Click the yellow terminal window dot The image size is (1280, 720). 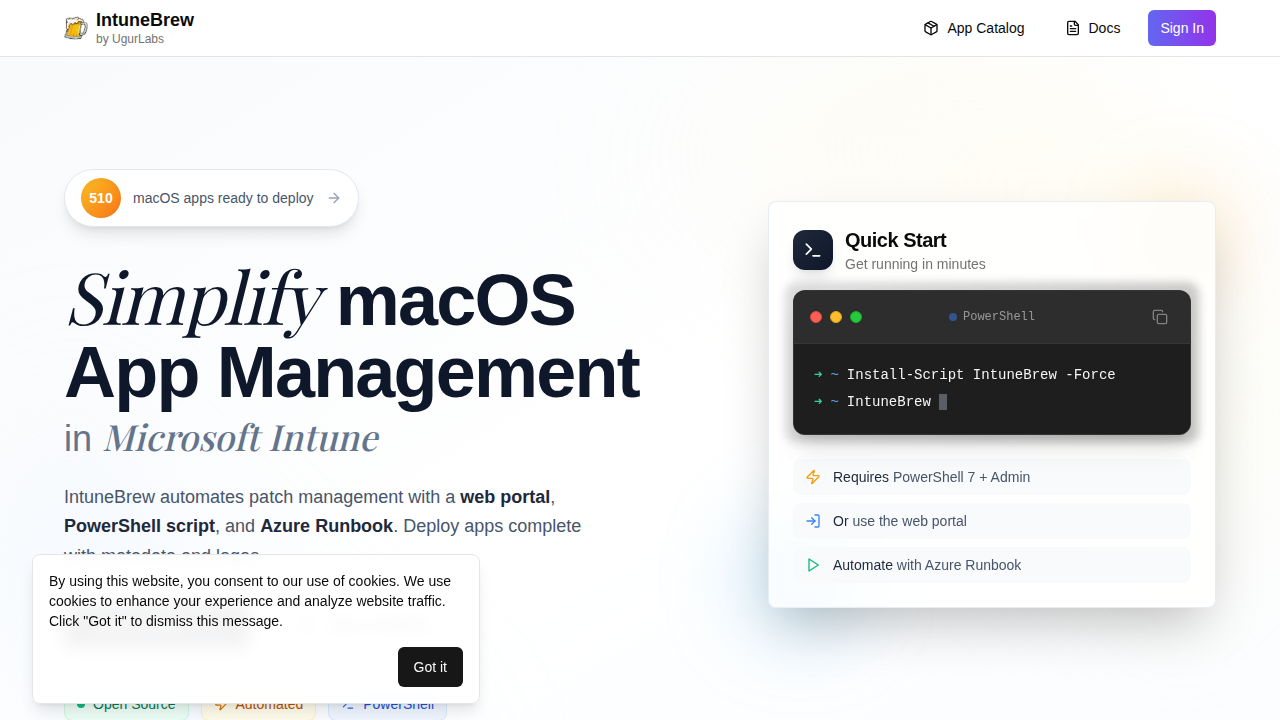(x=836, y=317)
